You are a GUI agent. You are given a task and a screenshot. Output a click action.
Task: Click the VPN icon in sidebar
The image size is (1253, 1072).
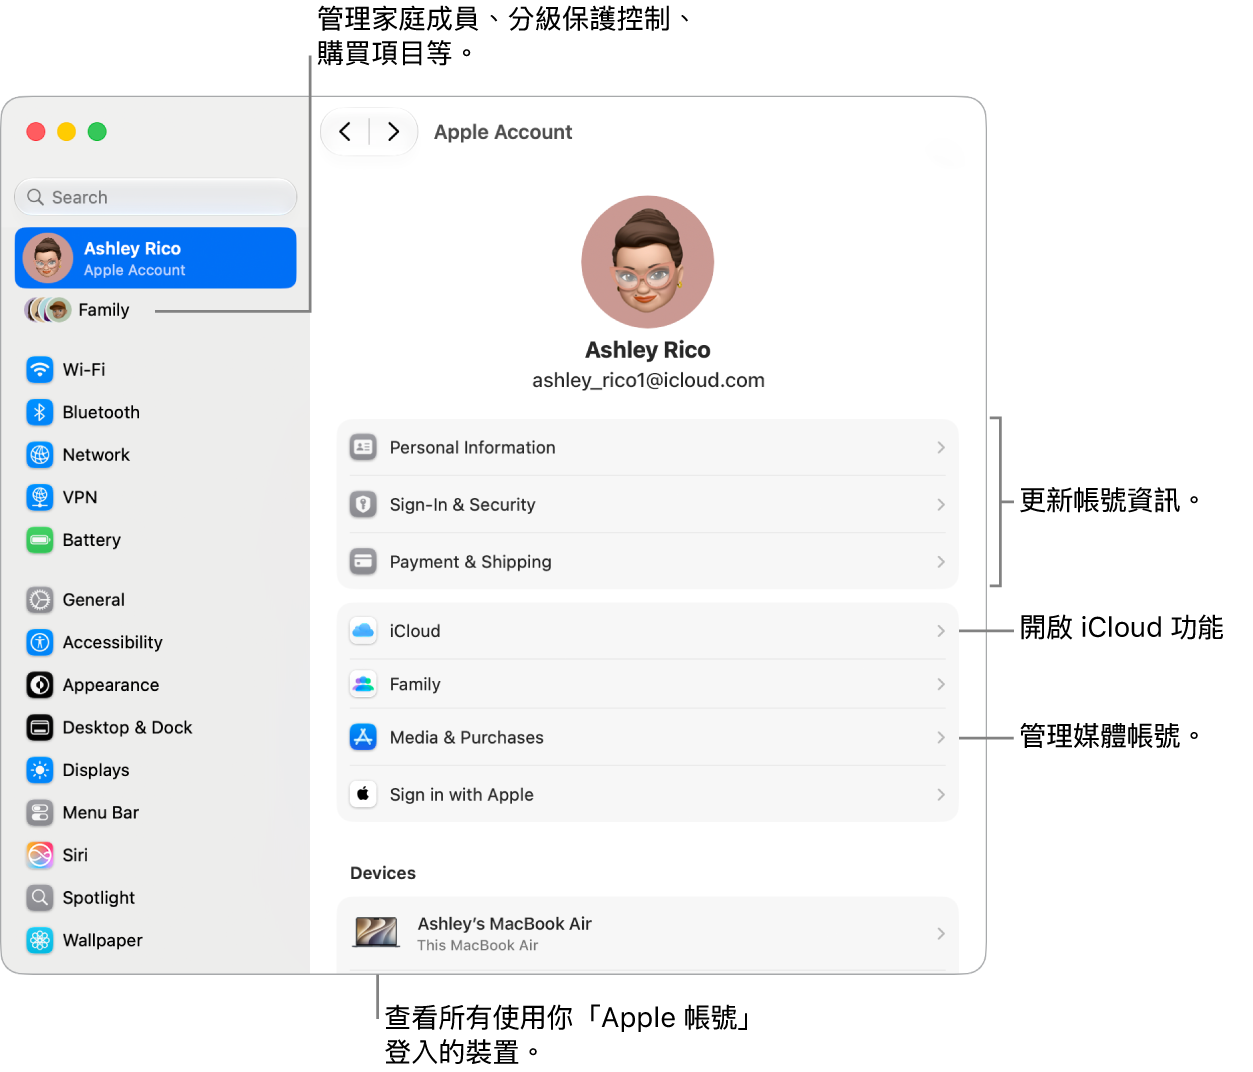click(x=40, y=497)
